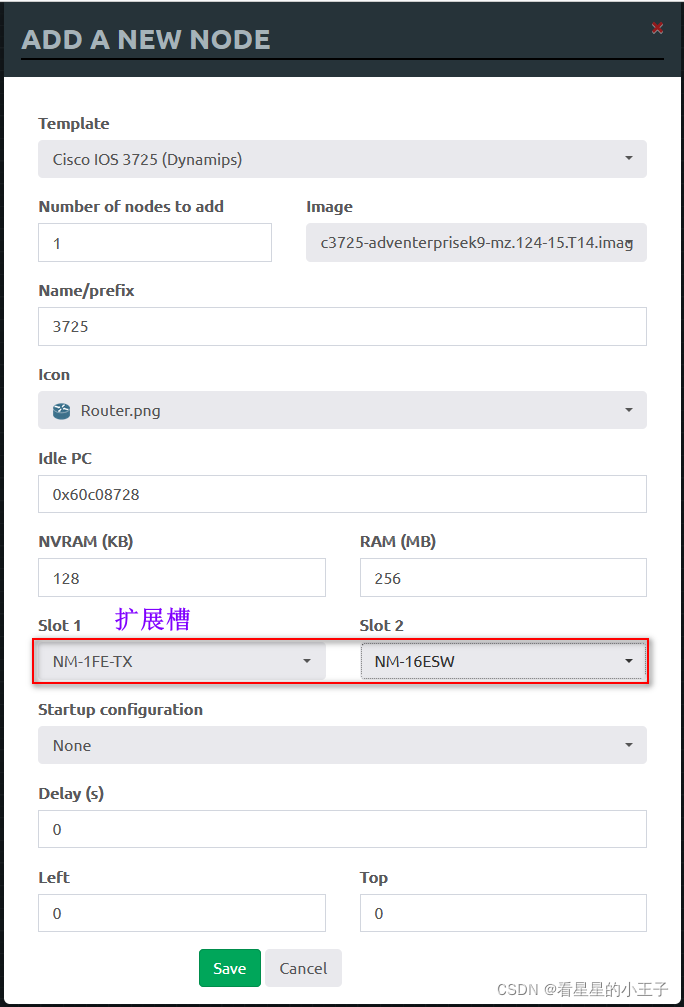Close the Add a New Node dialog
Screen dimensions: 684x1007
[657, 28]
